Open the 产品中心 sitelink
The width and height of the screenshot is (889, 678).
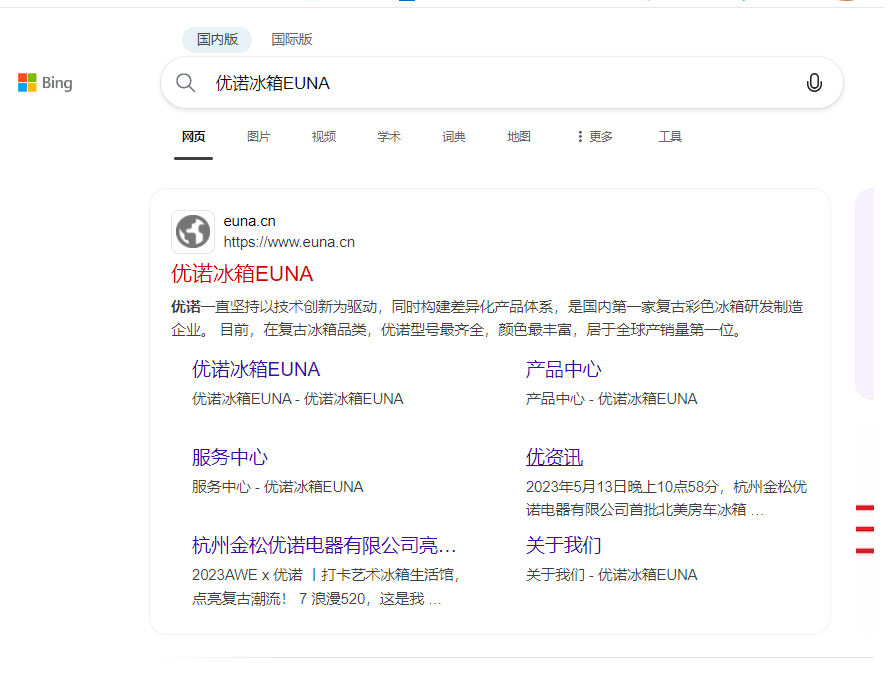coord(563,370)
